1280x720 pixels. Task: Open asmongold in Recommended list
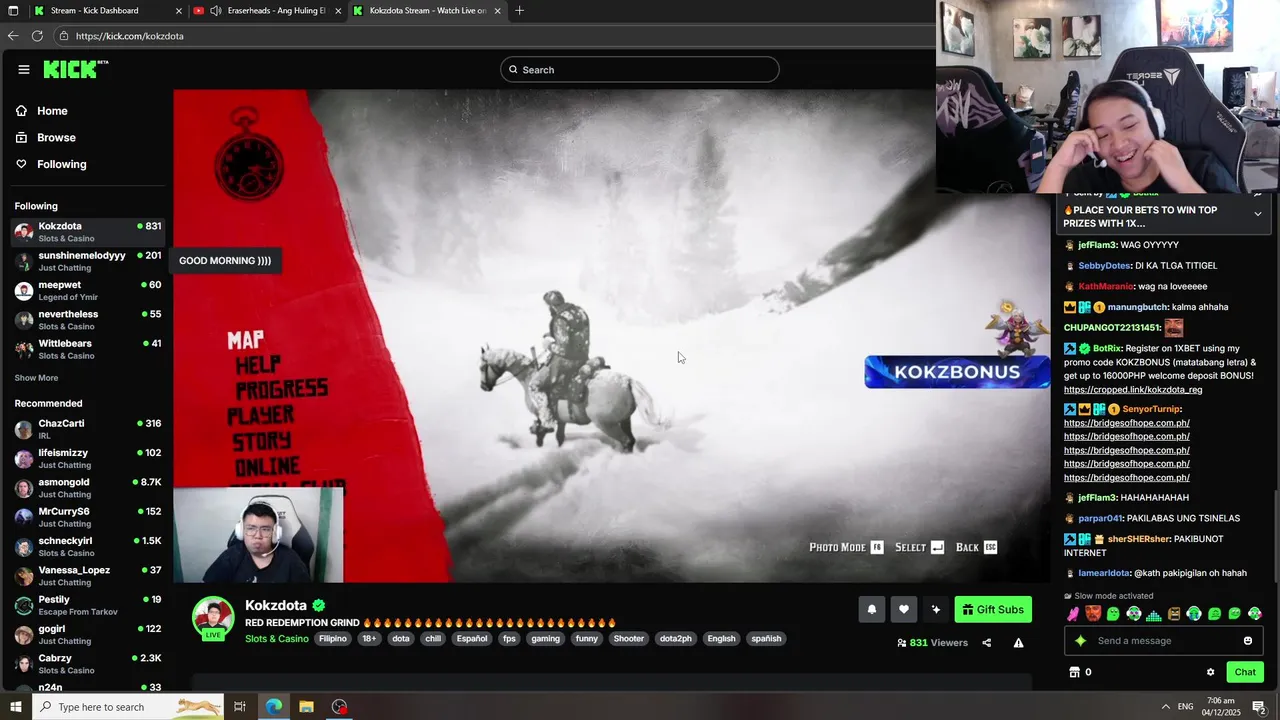pos(88,488)
